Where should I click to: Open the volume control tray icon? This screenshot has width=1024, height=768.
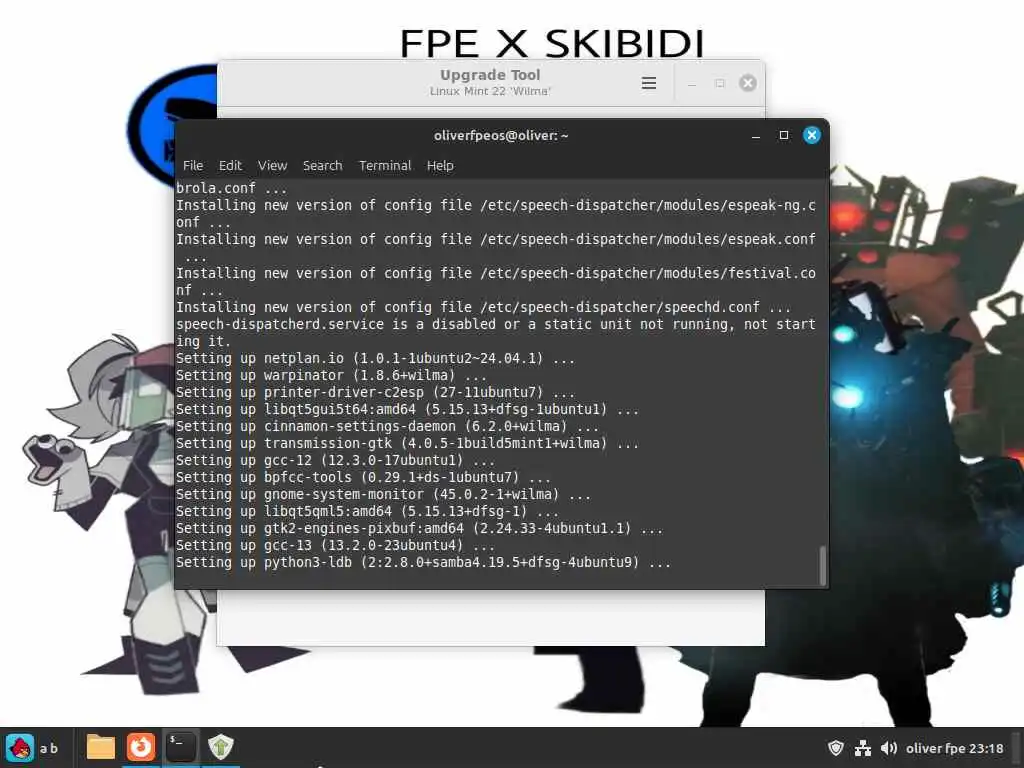[x=888, y=748]
